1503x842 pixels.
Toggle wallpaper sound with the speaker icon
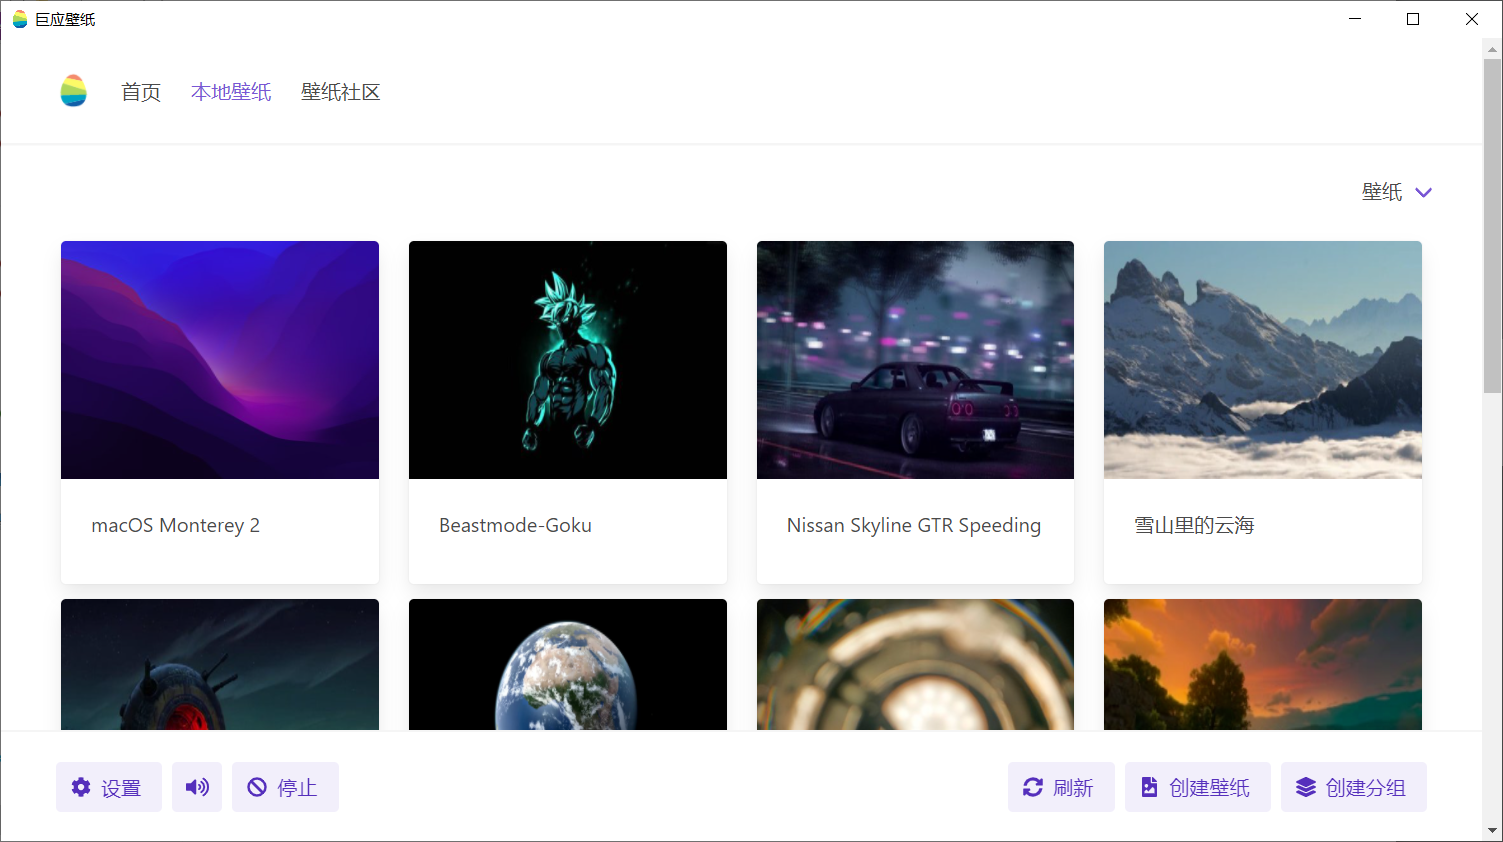(197, 787)
